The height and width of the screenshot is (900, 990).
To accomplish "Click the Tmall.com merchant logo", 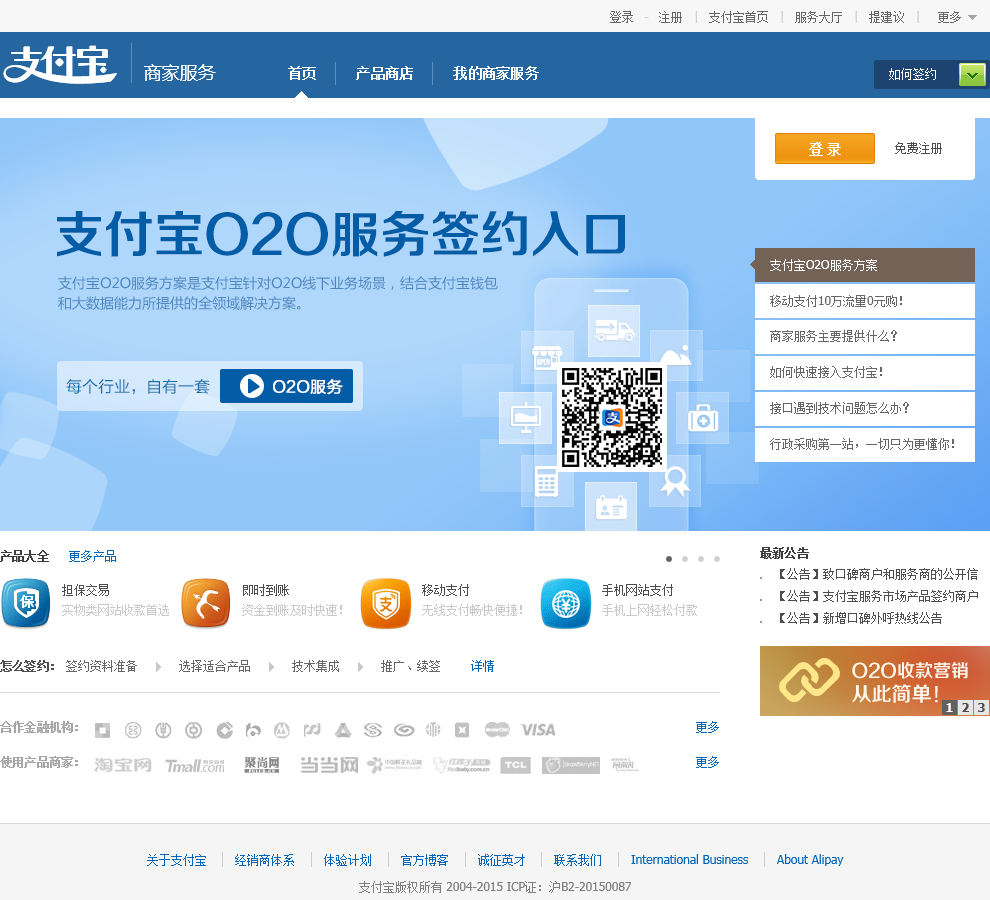I will (195, 765).
